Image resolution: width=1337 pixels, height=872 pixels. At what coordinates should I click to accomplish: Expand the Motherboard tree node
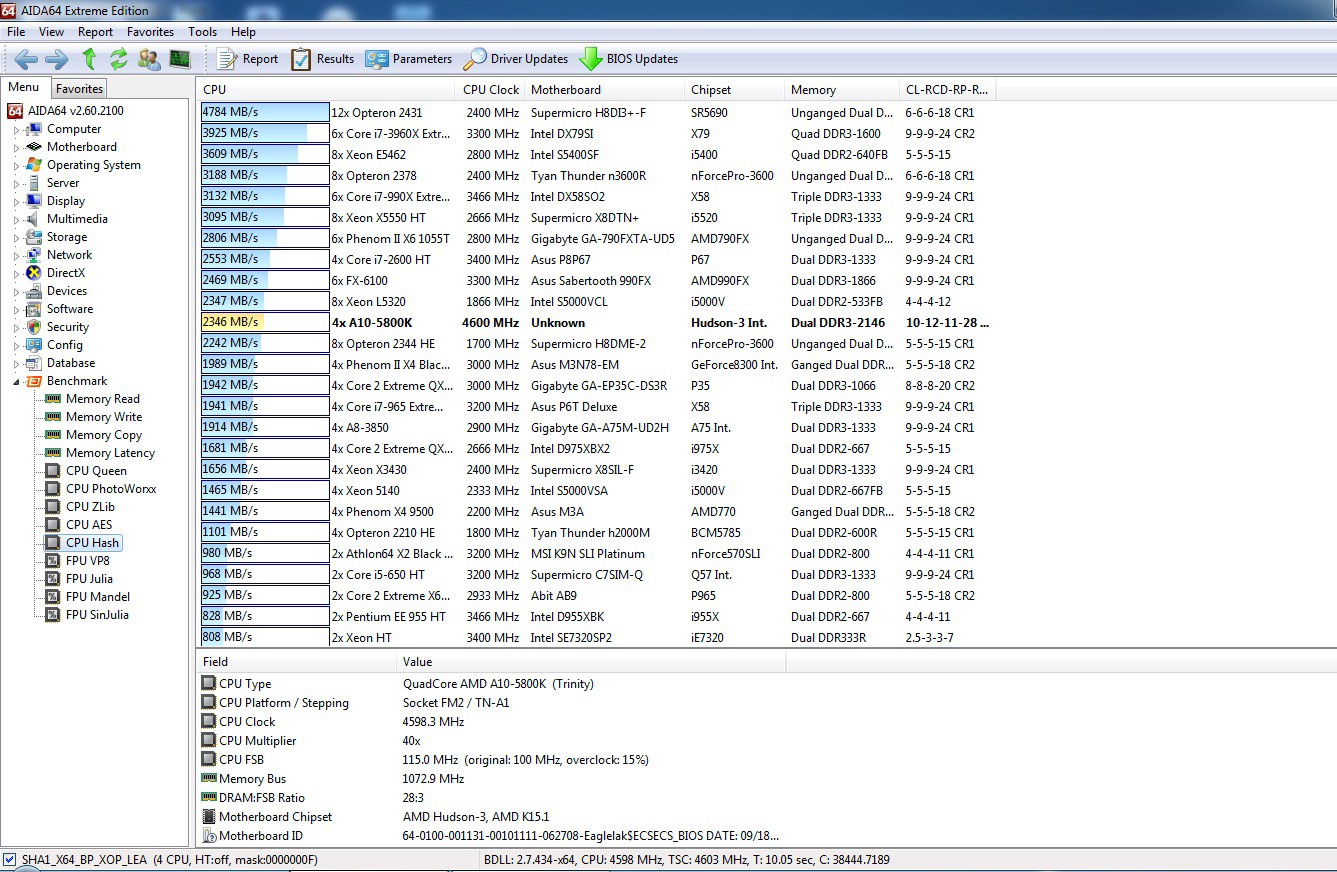click(x=16, y=148)
